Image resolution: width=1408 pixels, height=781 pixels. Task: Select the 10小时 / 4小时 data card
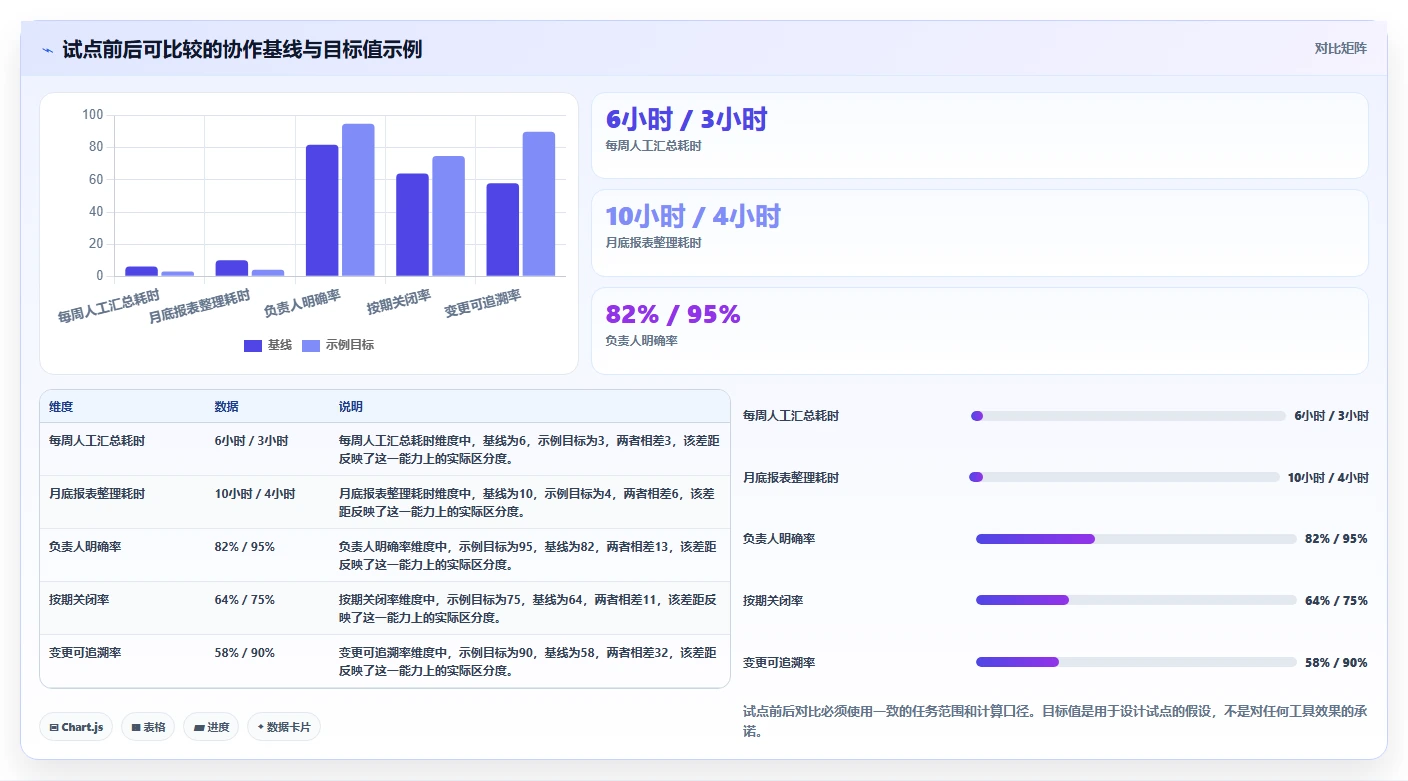980,233
